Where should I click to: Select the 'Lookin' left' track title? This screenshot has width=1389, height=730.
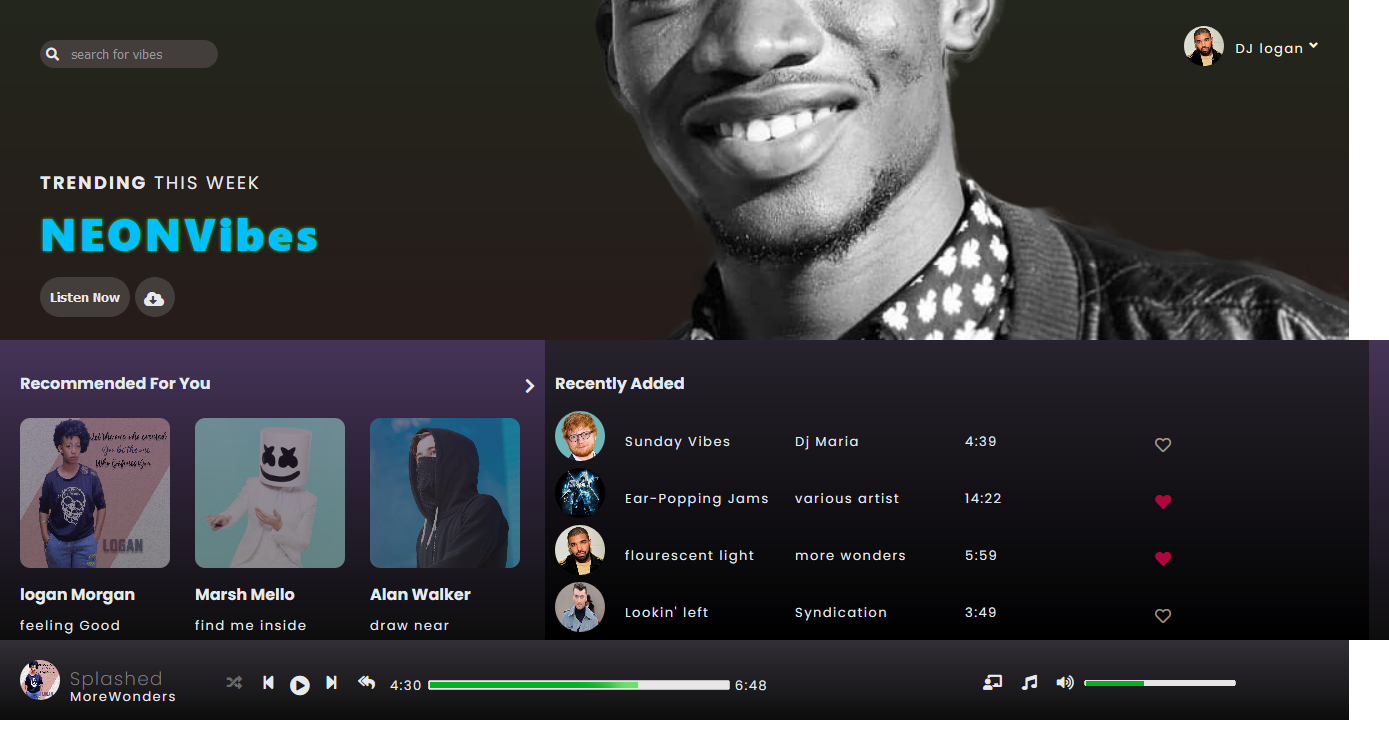click(666, 612)
